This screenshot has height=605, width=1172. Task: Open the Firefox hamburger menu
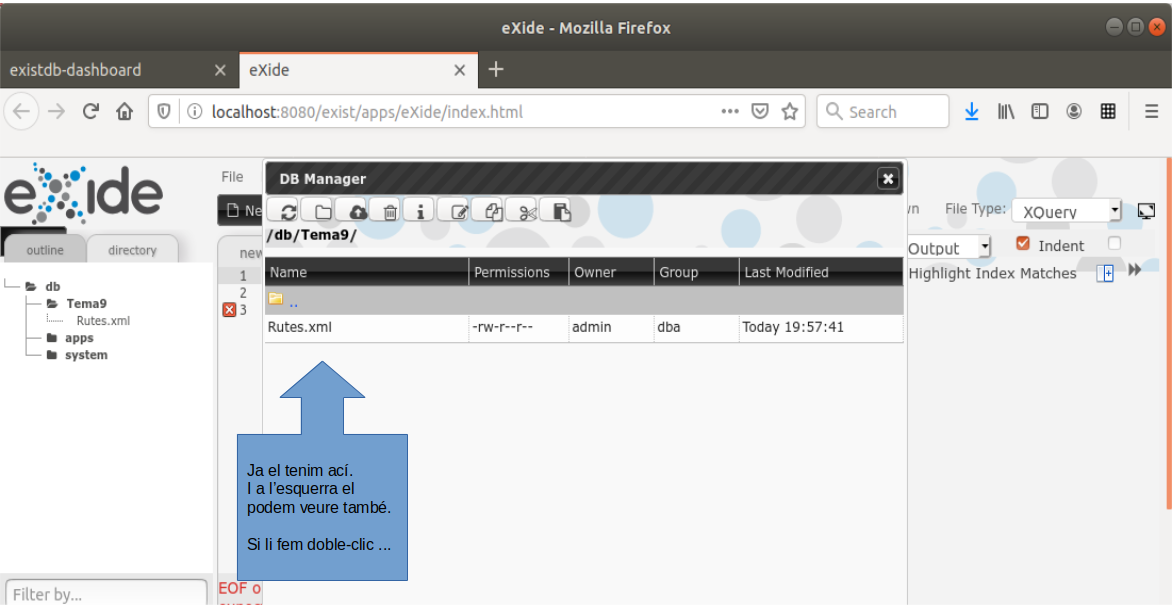click(x=1152, y=111)
